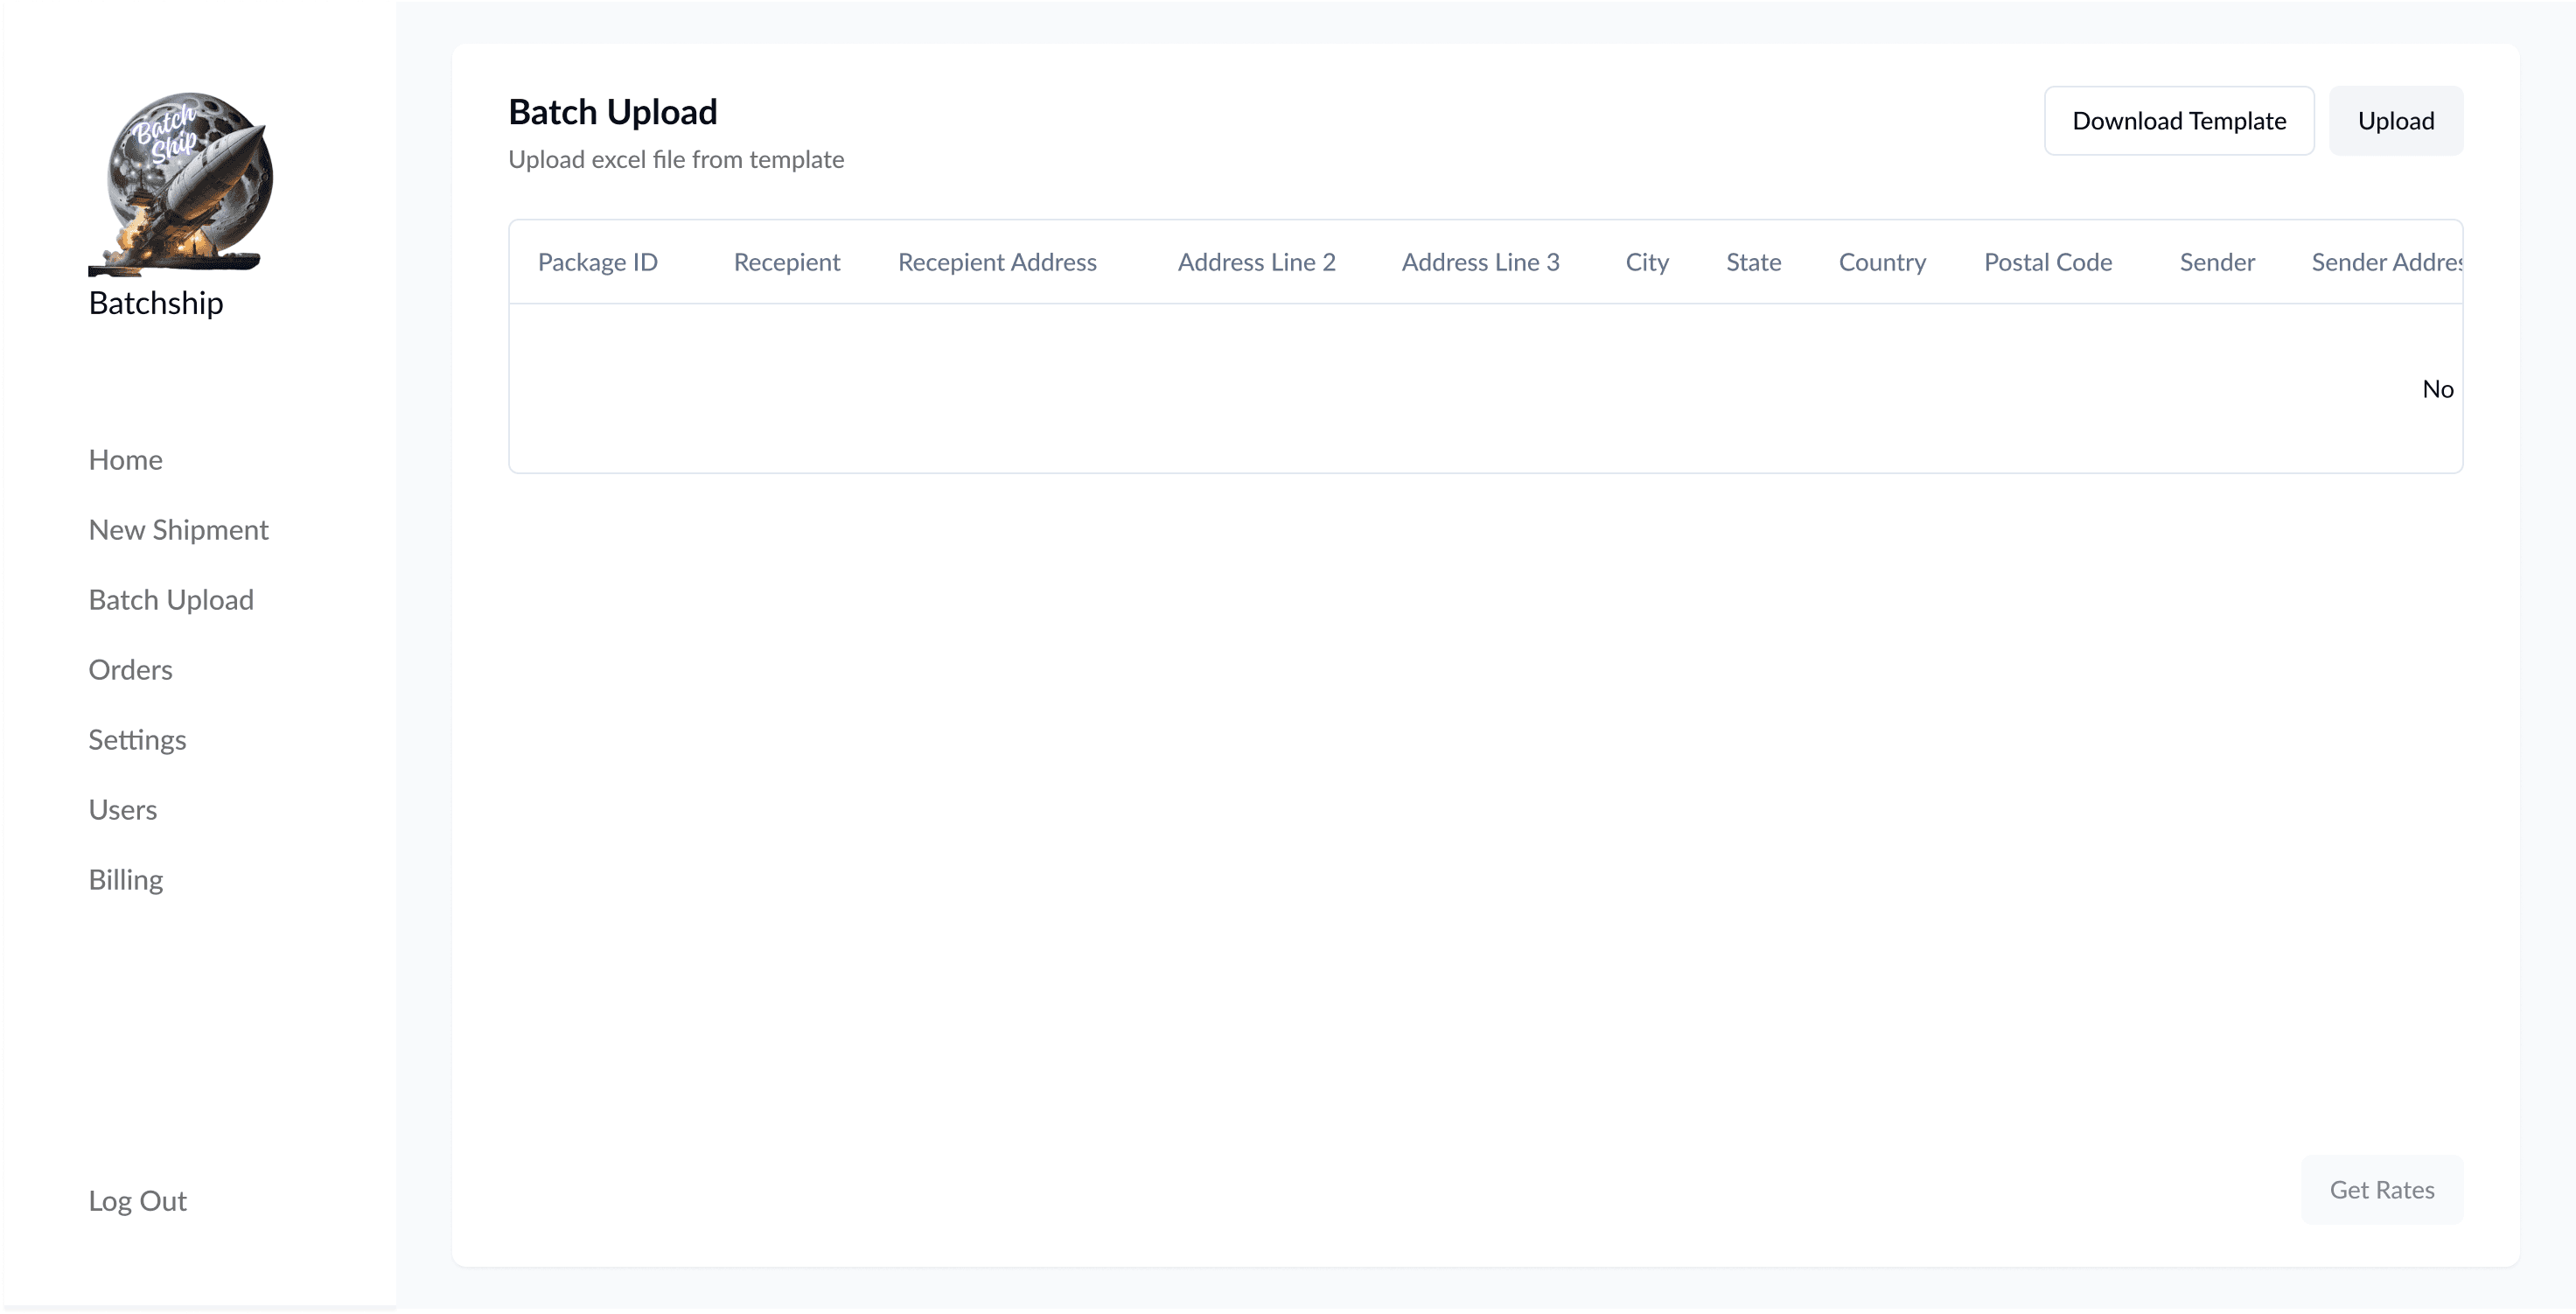Open the Users page
This screenshot has width=2576, height=1314.
(122, 810)
